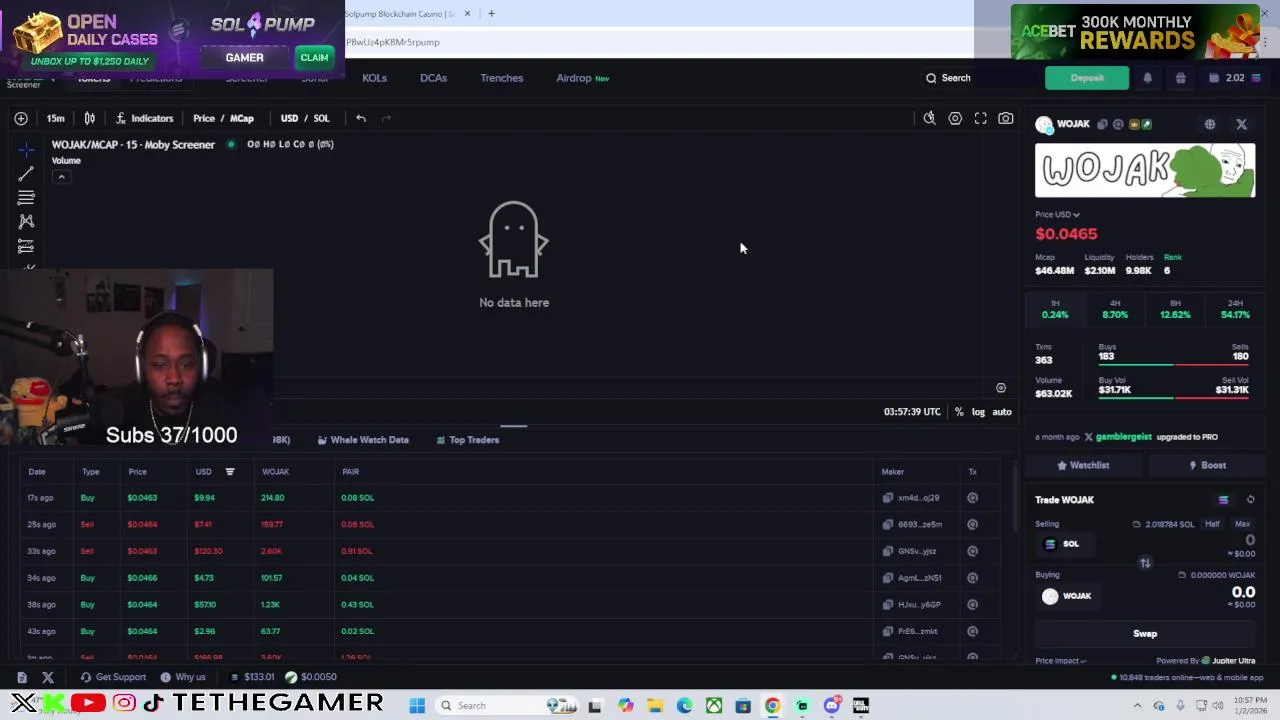The image size is (1280, 720).
Task: Choose the WOJAK buying token selector
Action: tap(1067, 596)
